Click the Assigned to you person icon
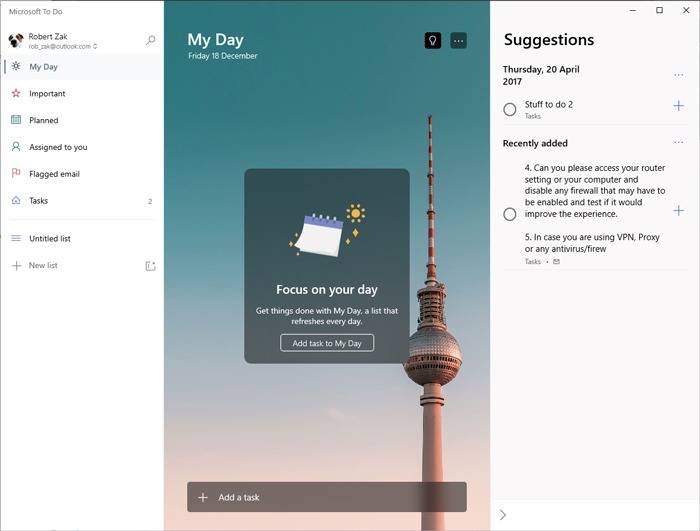700x531 pixels. coord(16,146)
